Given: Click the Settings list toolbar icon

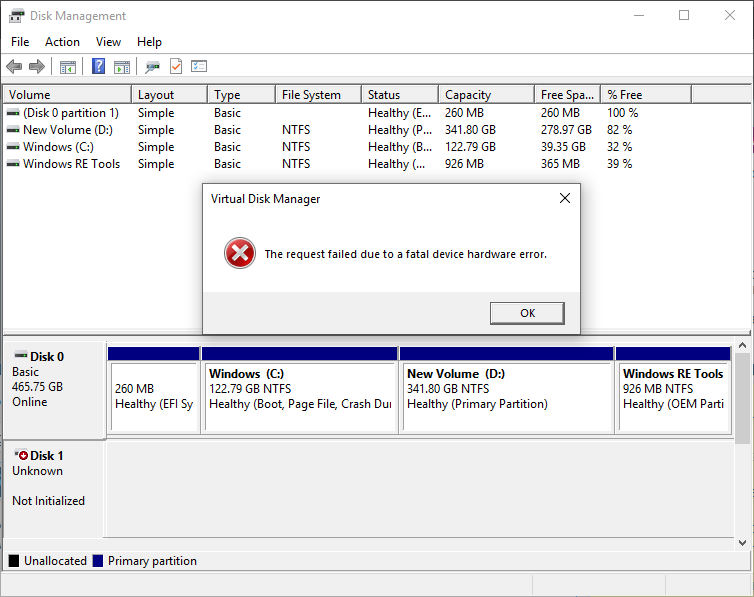Looking at the screenshot, I should tap(199, 66).
